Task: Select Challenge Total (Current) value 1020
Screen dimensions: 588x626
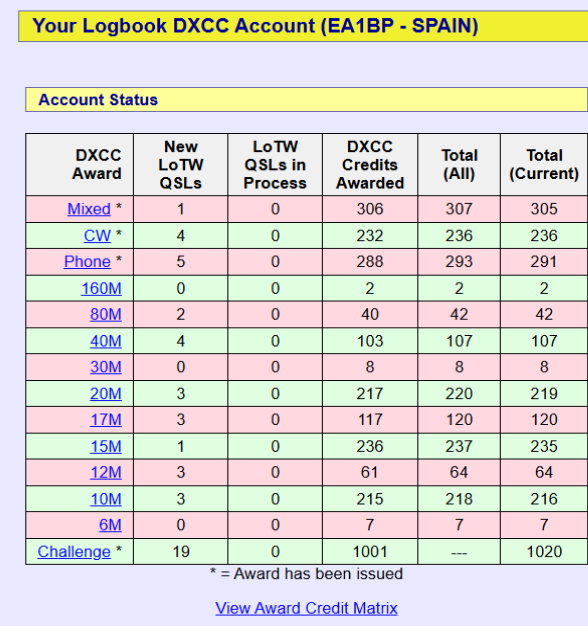Action: click(544, 551)
